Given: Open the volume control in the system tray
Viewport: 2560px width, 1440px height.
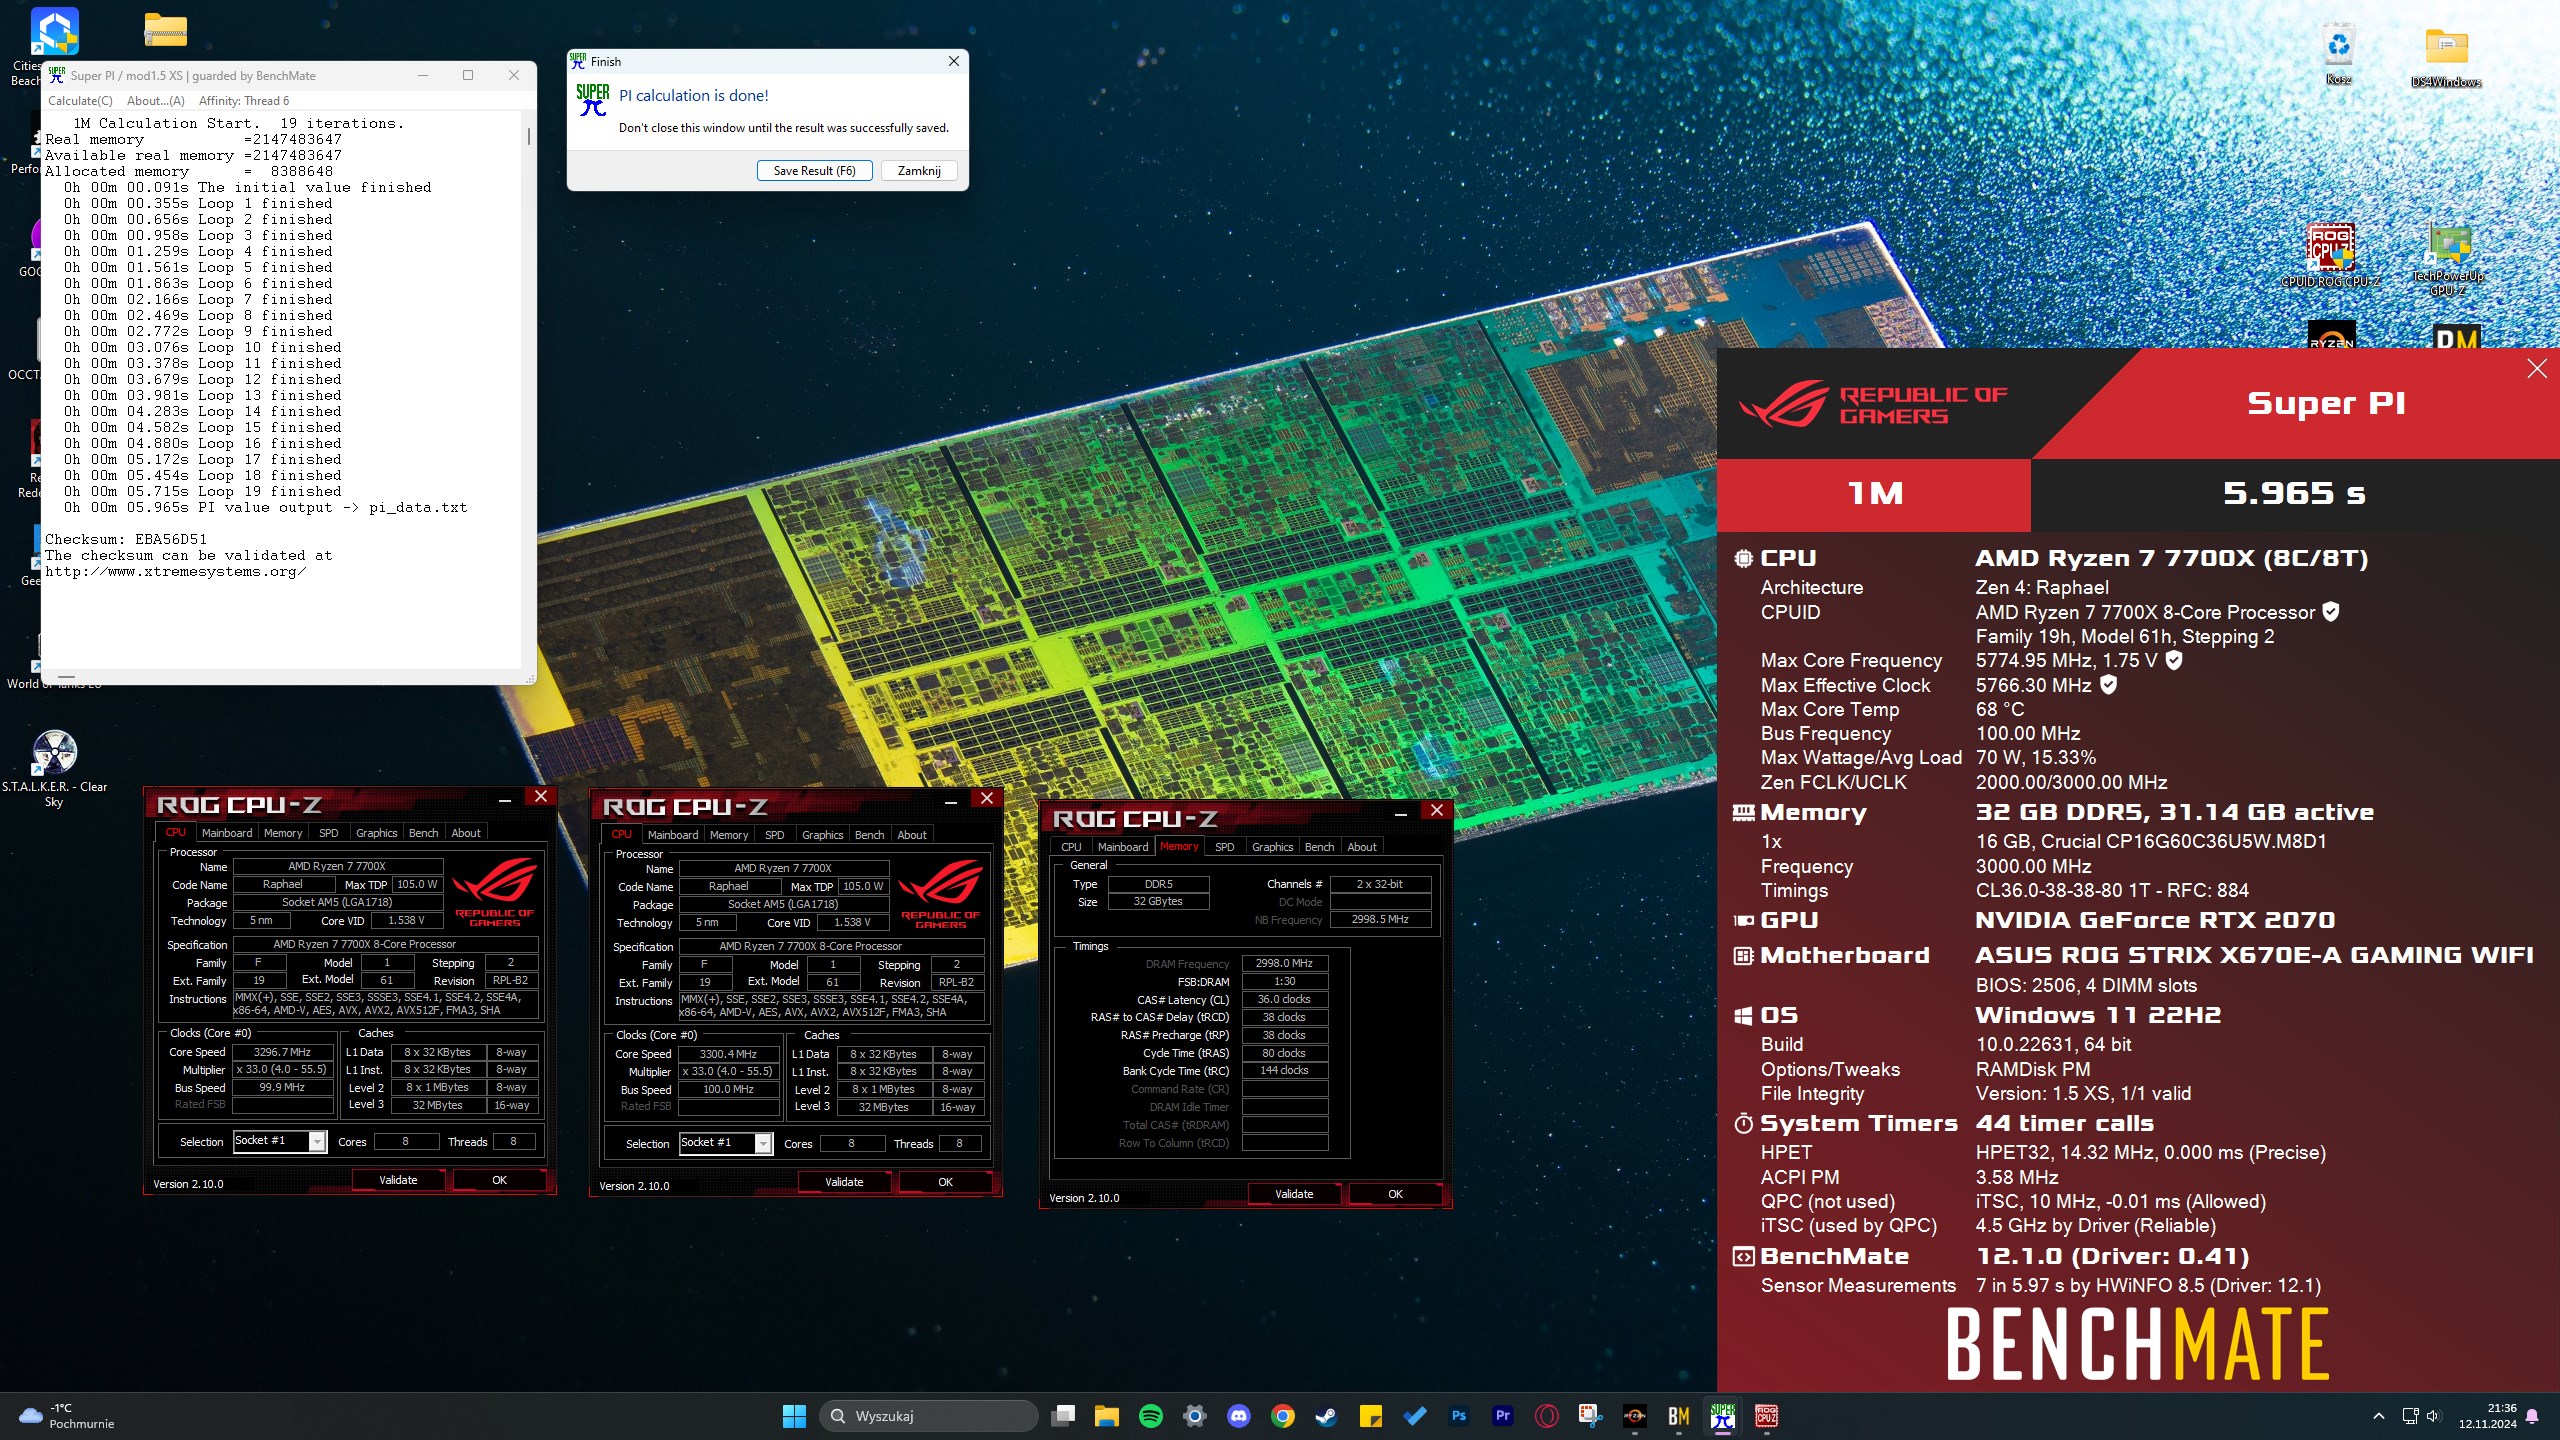Looking at the screenshot, I should (x=2433, y=1415).
